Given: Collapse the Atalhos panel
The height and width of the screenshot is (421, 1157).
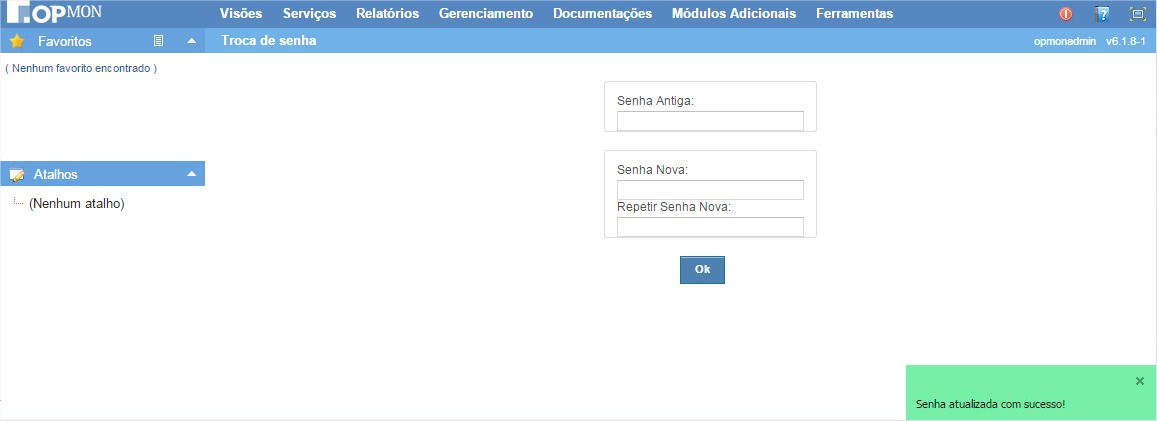Looking at the screenshot, I should [191, 175].
